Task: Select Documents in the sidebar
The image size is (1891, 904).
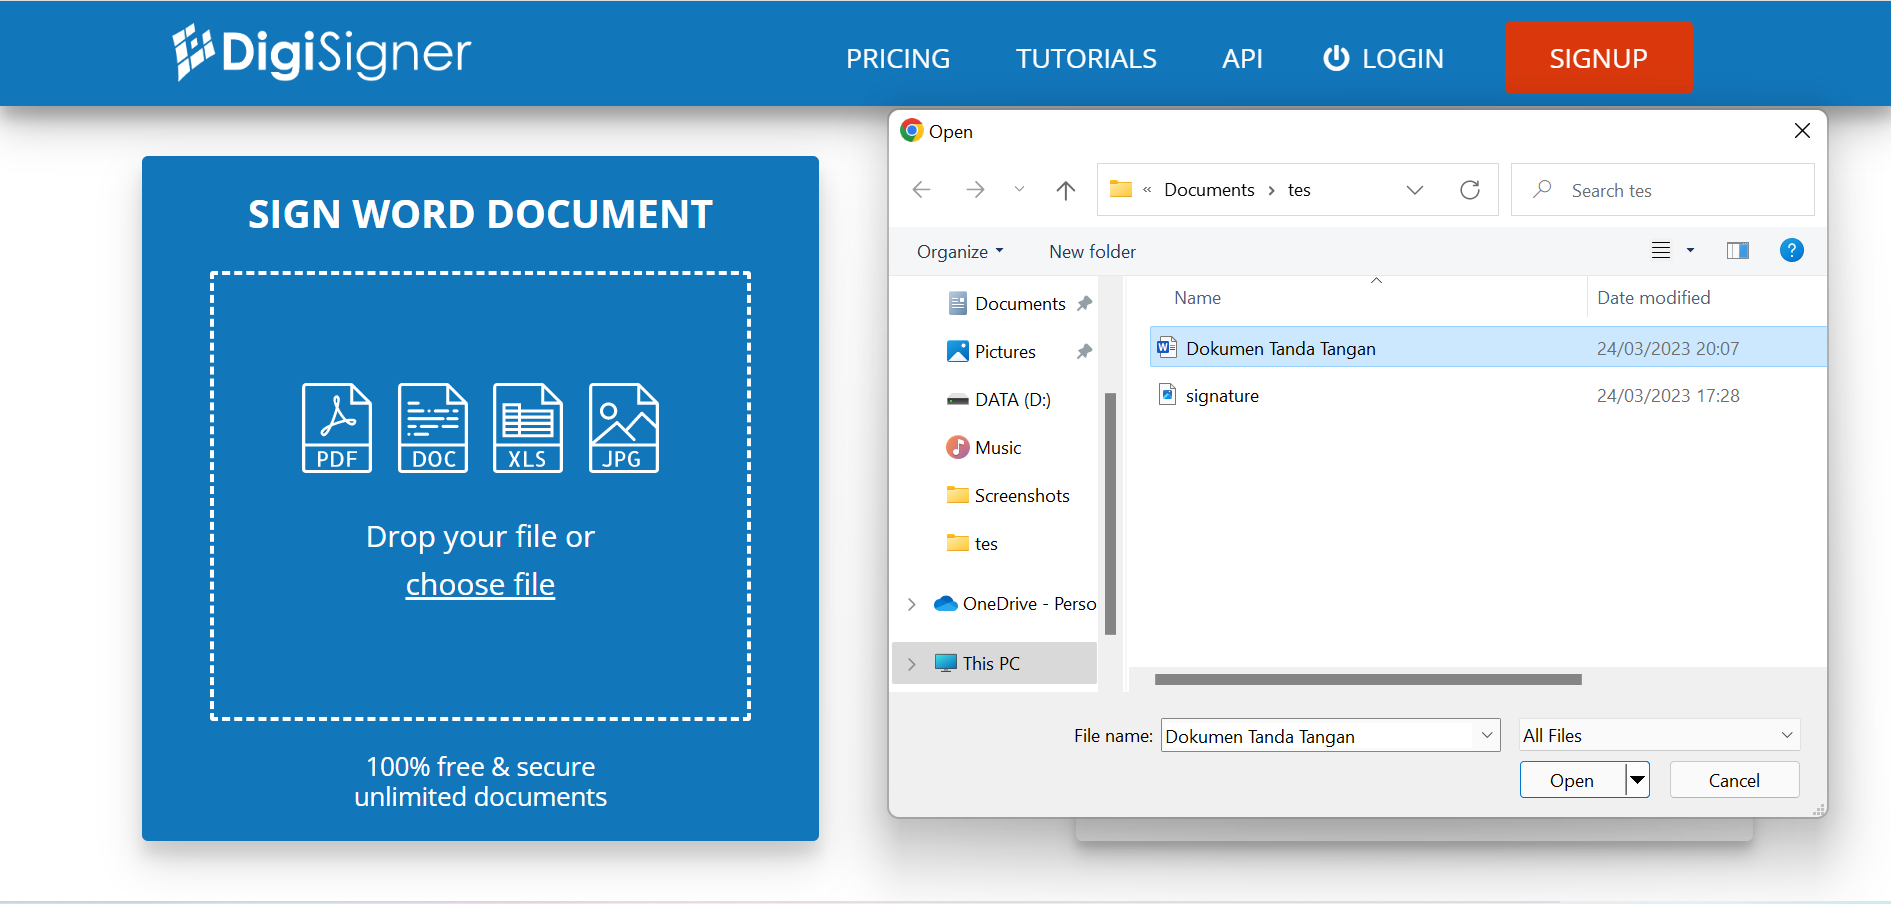Action: click(x=1020, y=304)
